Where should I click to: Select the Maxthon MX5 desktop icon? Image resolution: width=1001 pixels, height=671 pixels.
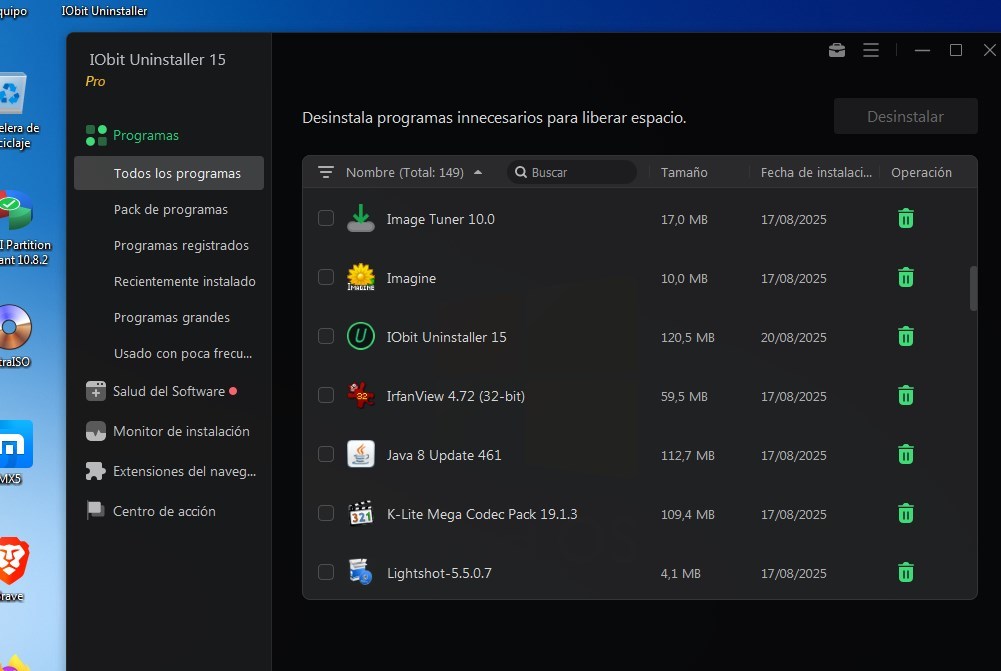pos(15,444)
